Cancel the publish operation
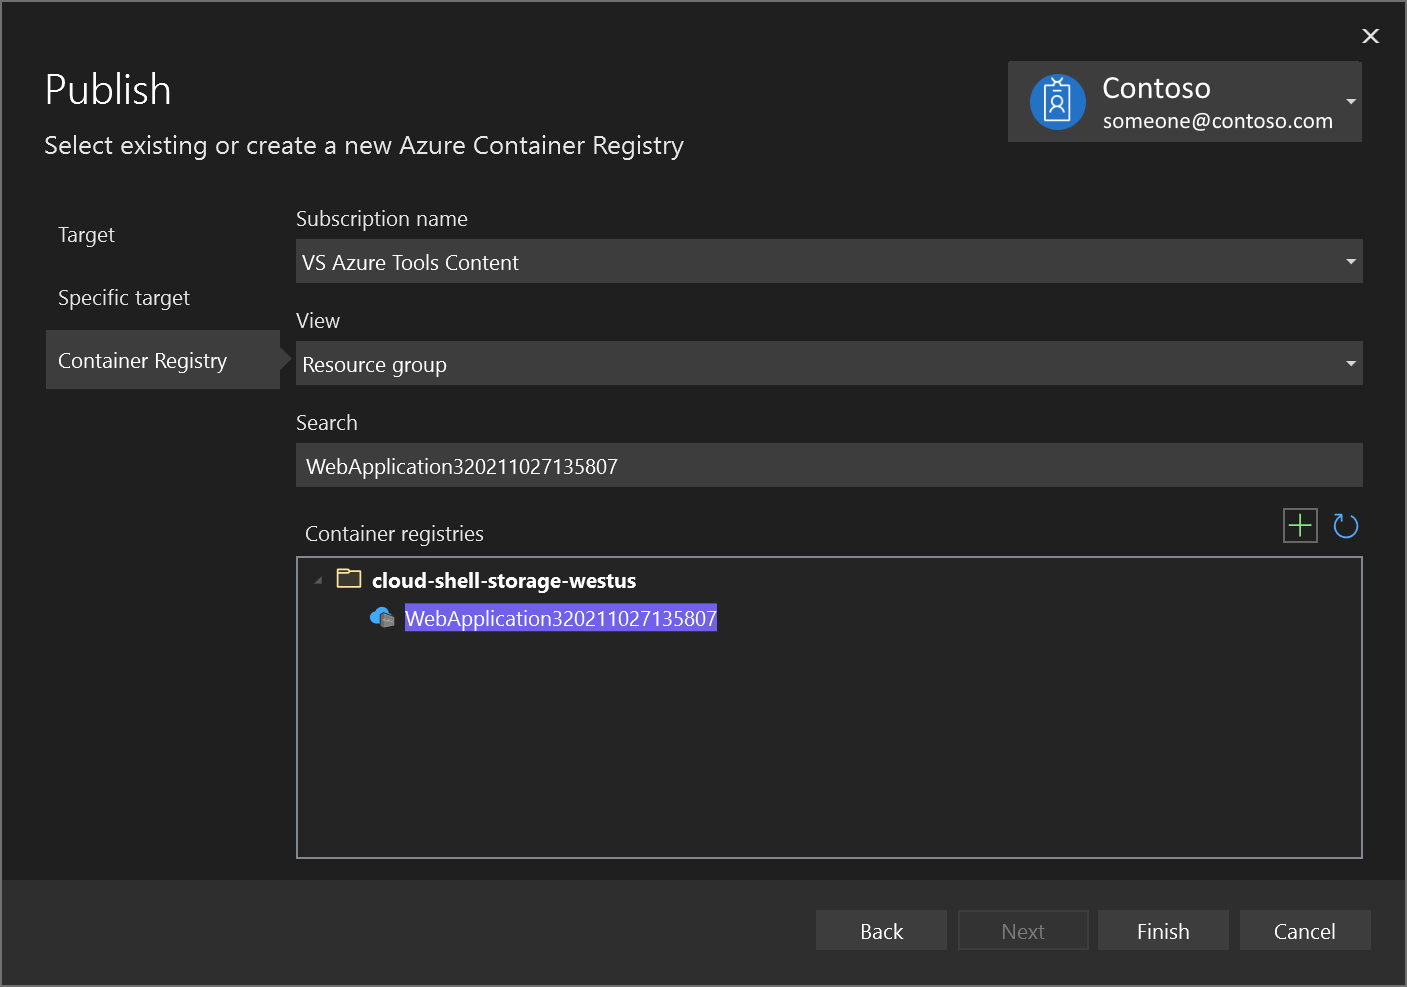Screen dimensions: 1407x987 coord(1304,930)
